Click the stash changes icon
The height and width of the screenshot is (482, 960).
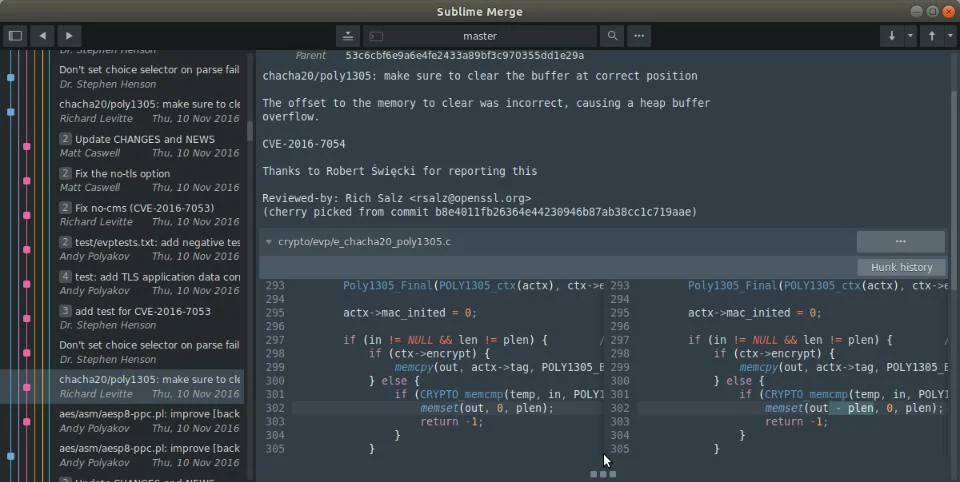point(348,36)
